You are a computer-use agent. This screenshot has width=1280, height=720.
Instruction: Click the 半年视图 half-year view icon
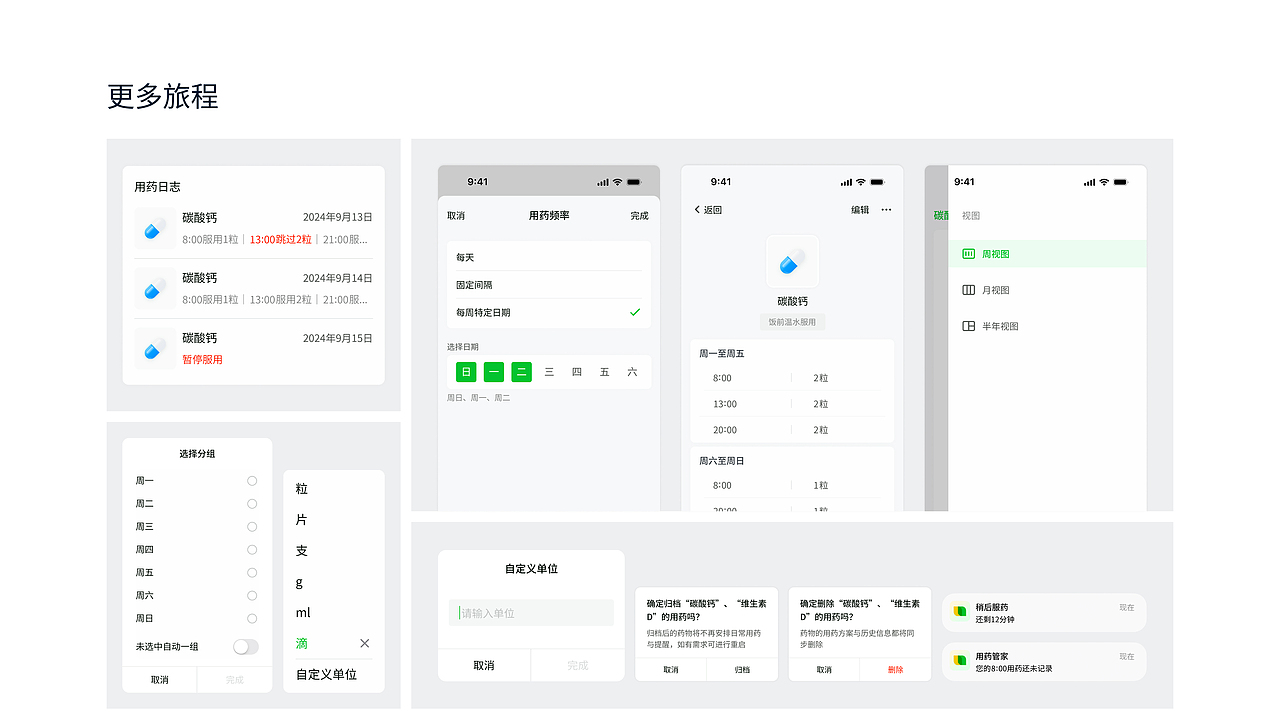(x=968, y=326)
